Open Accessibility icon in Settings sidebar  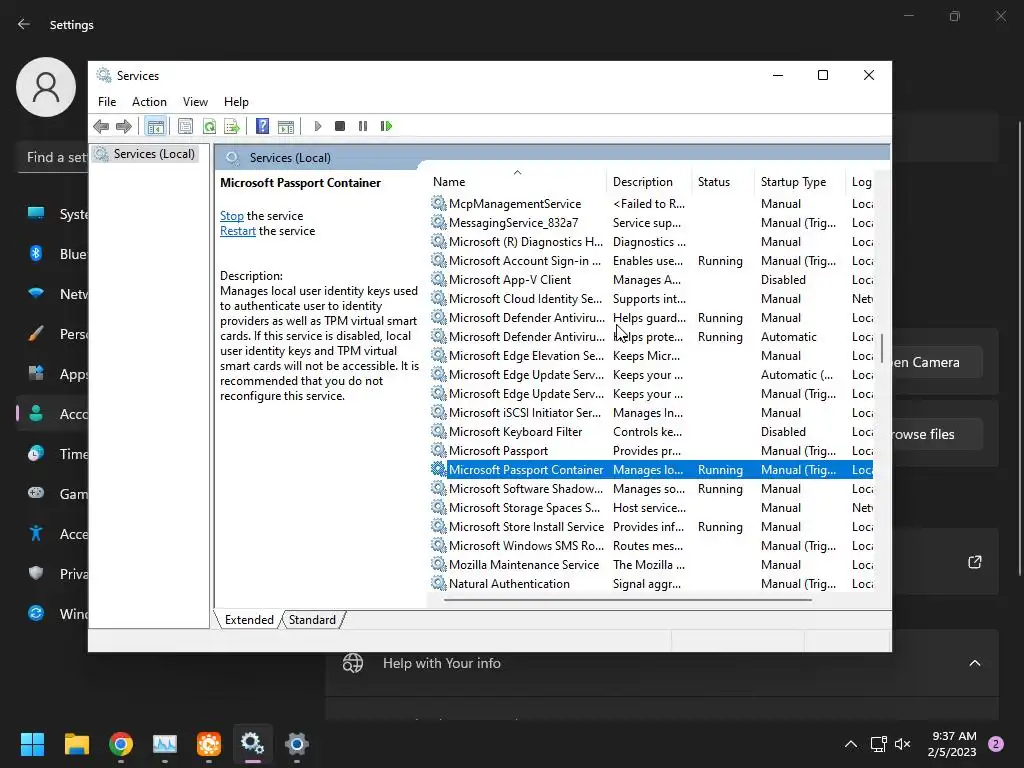coord(36,534)
